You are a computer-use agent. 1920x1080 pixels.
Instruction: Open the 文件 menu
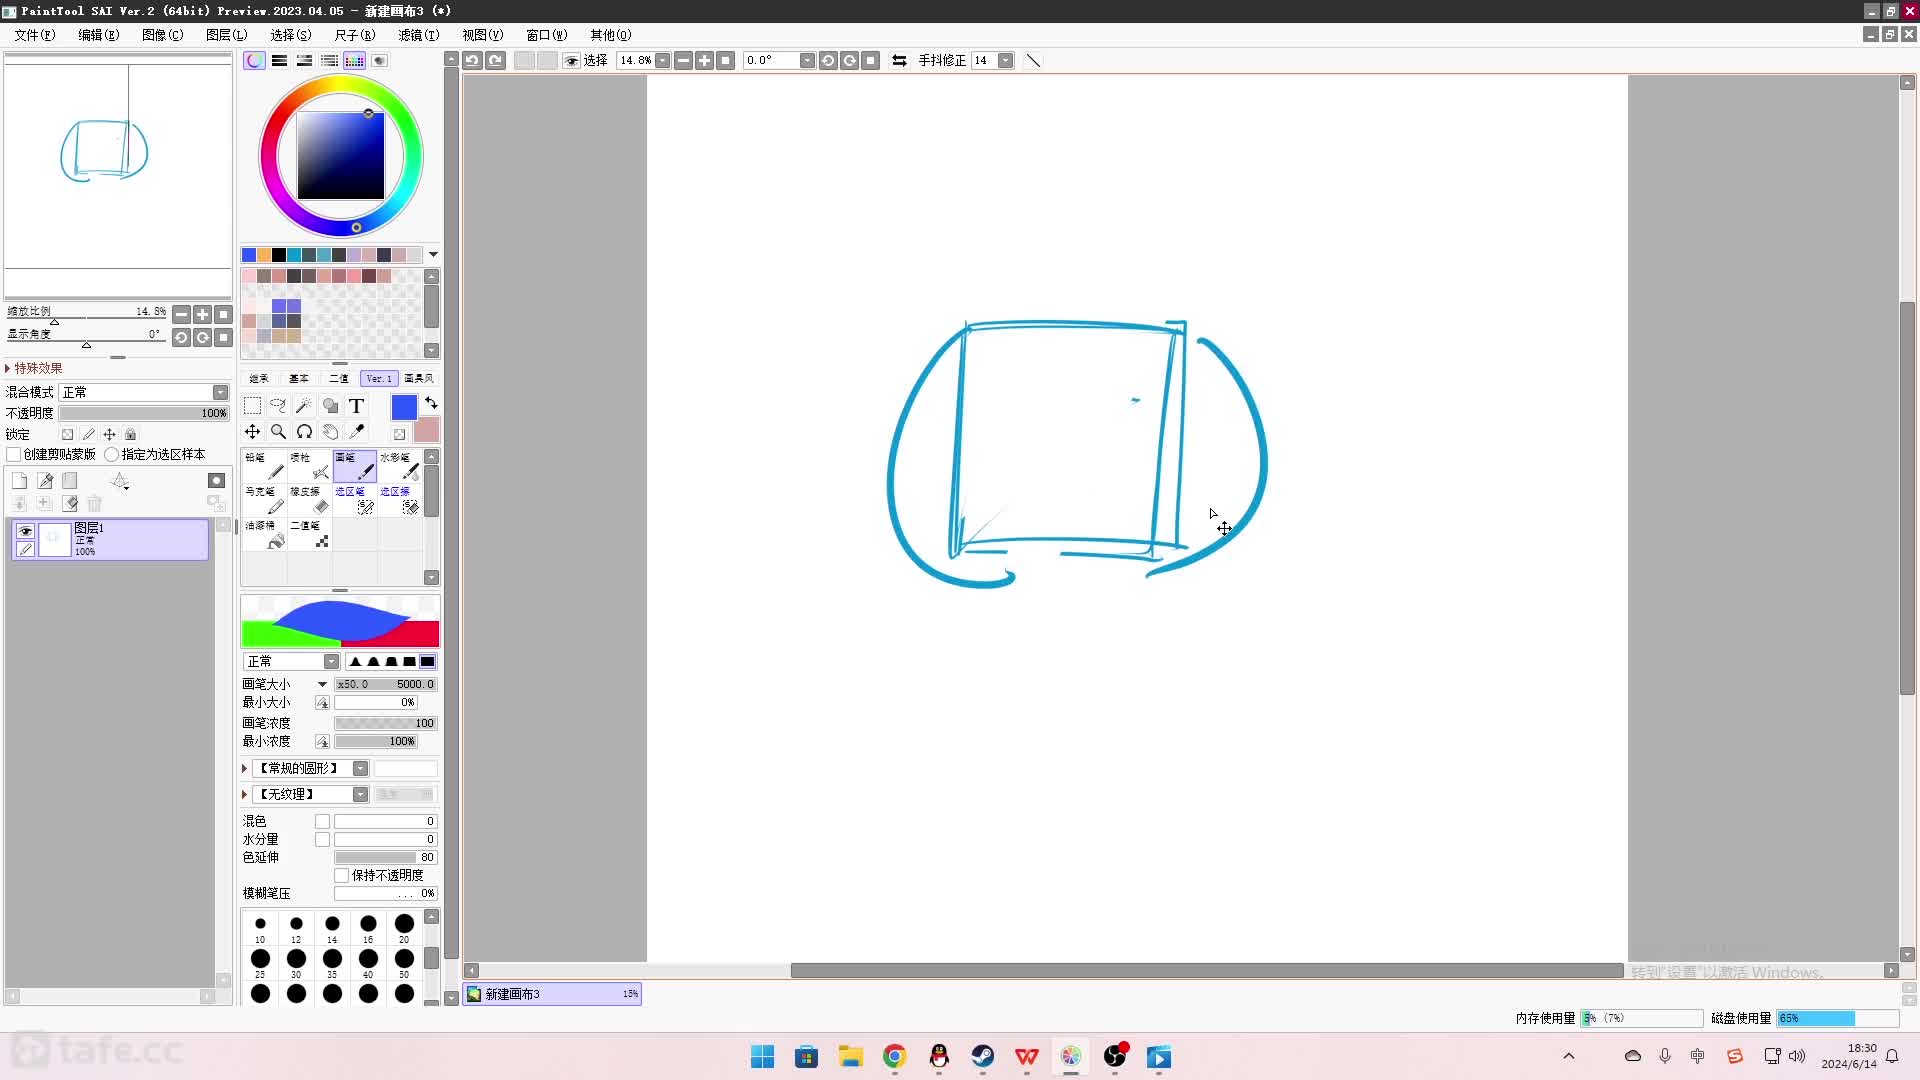pos(34,35)
